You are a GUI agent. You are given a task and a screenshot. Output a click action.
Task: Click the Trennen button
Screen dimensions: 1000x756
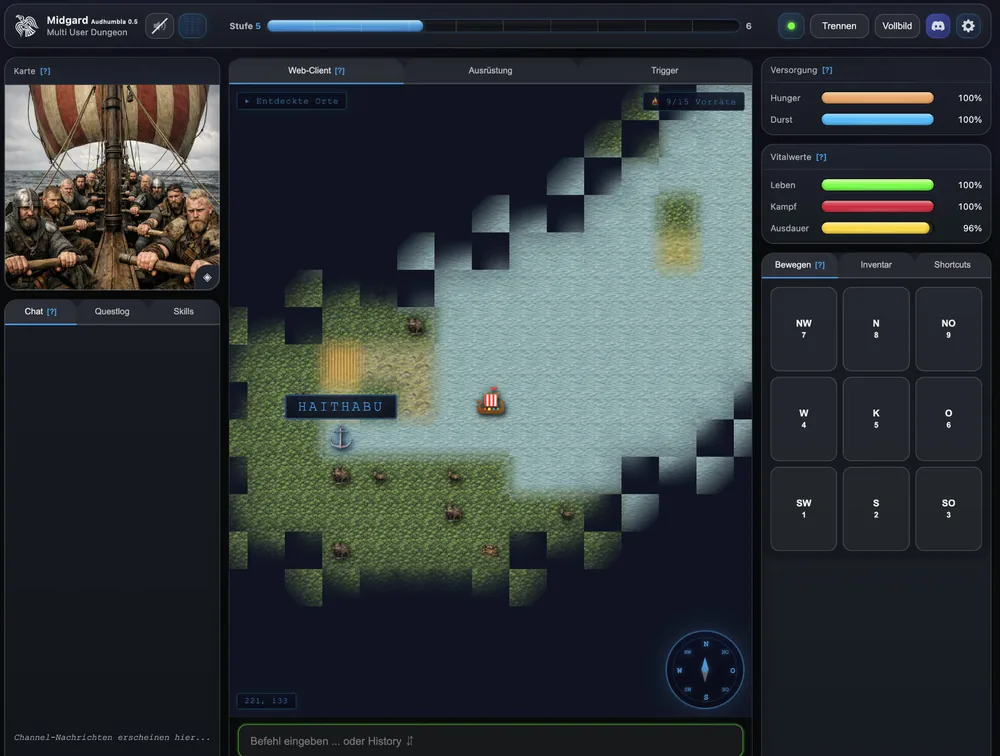[839, 26]
